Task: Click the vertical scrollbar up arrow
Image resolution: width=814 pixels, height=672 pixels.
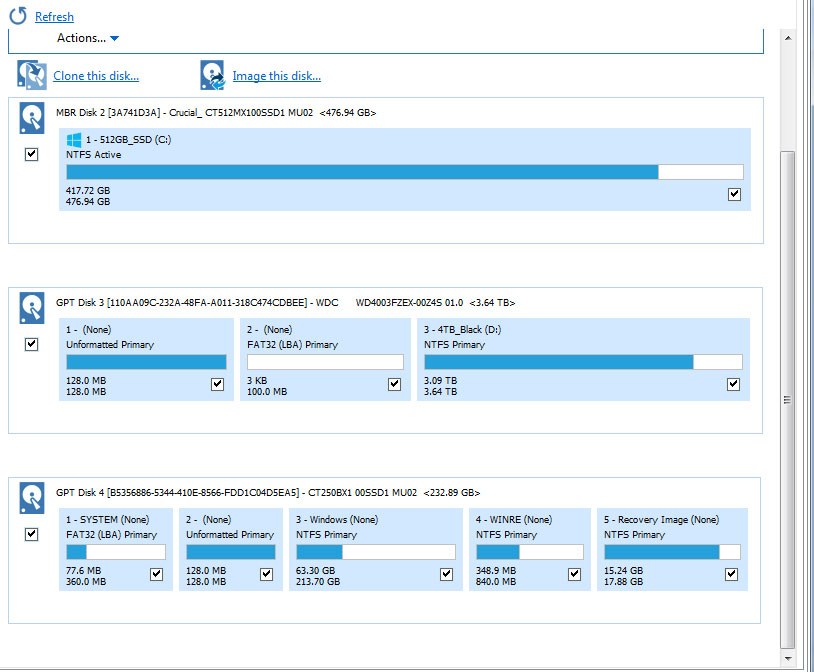Action: click(x=788, y=37)
